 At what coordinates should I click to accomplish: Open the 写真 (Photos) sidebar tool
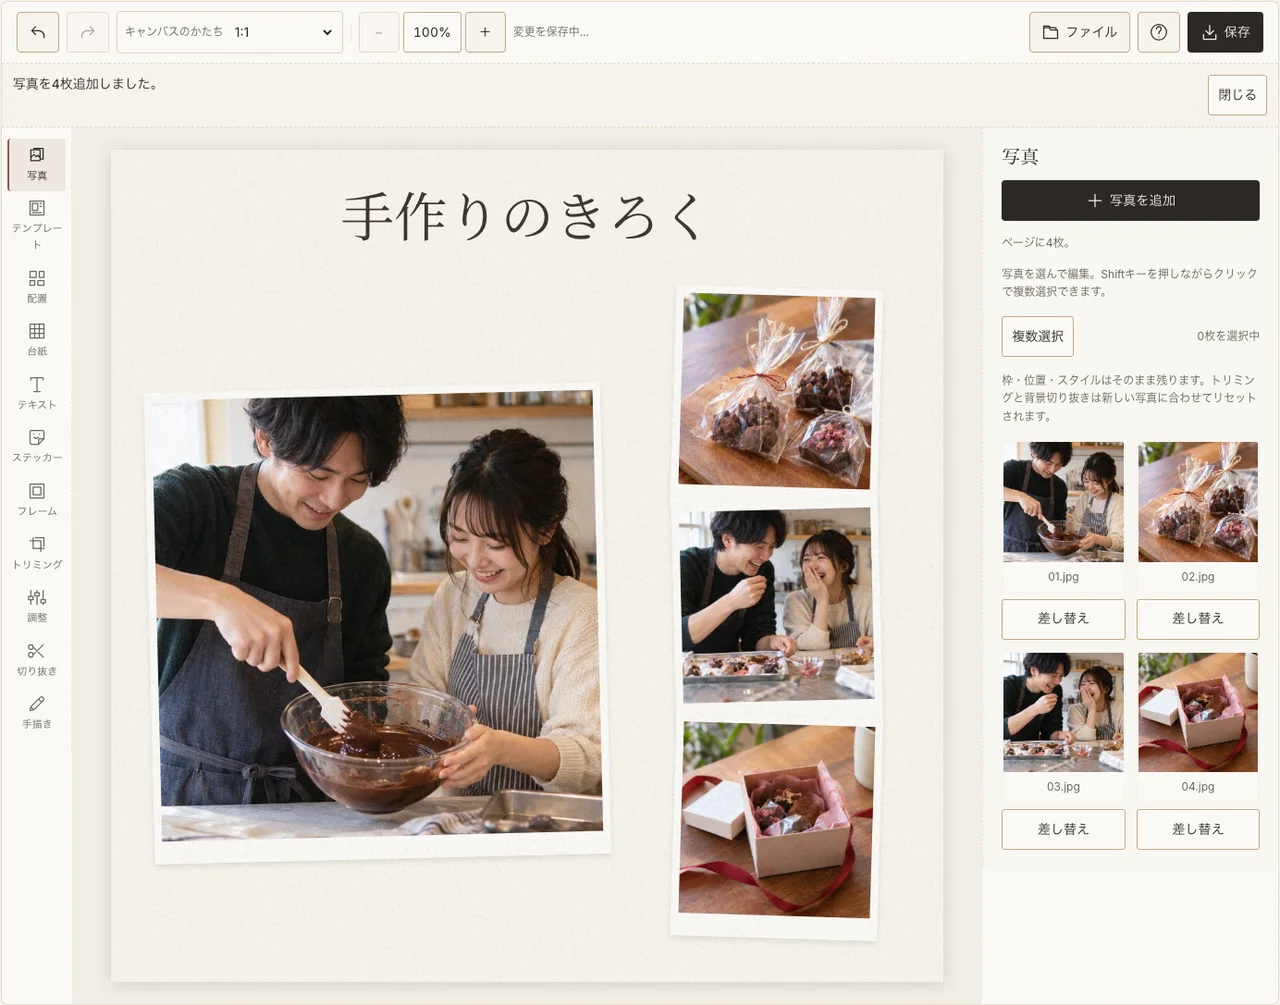(x=37, y=164)
